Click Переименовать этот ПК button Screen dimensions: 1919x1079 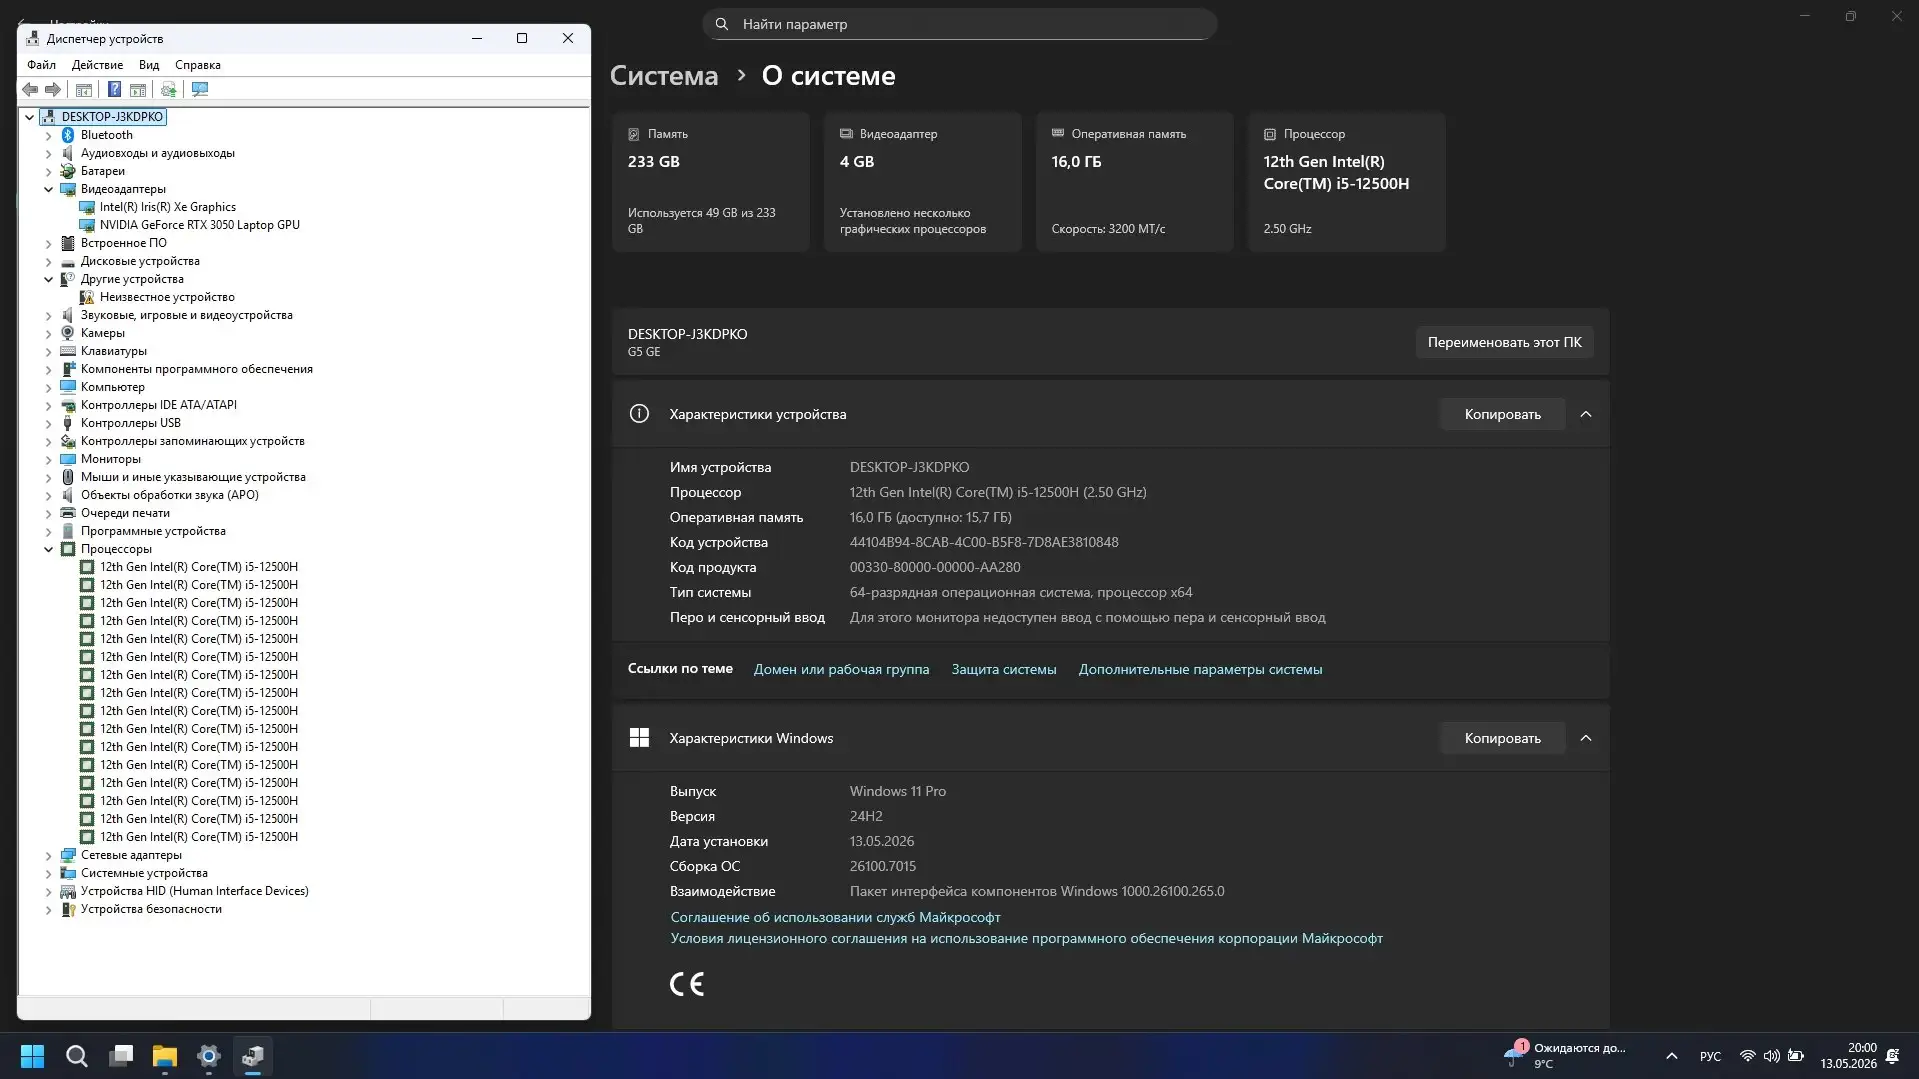click(1504, 342)
